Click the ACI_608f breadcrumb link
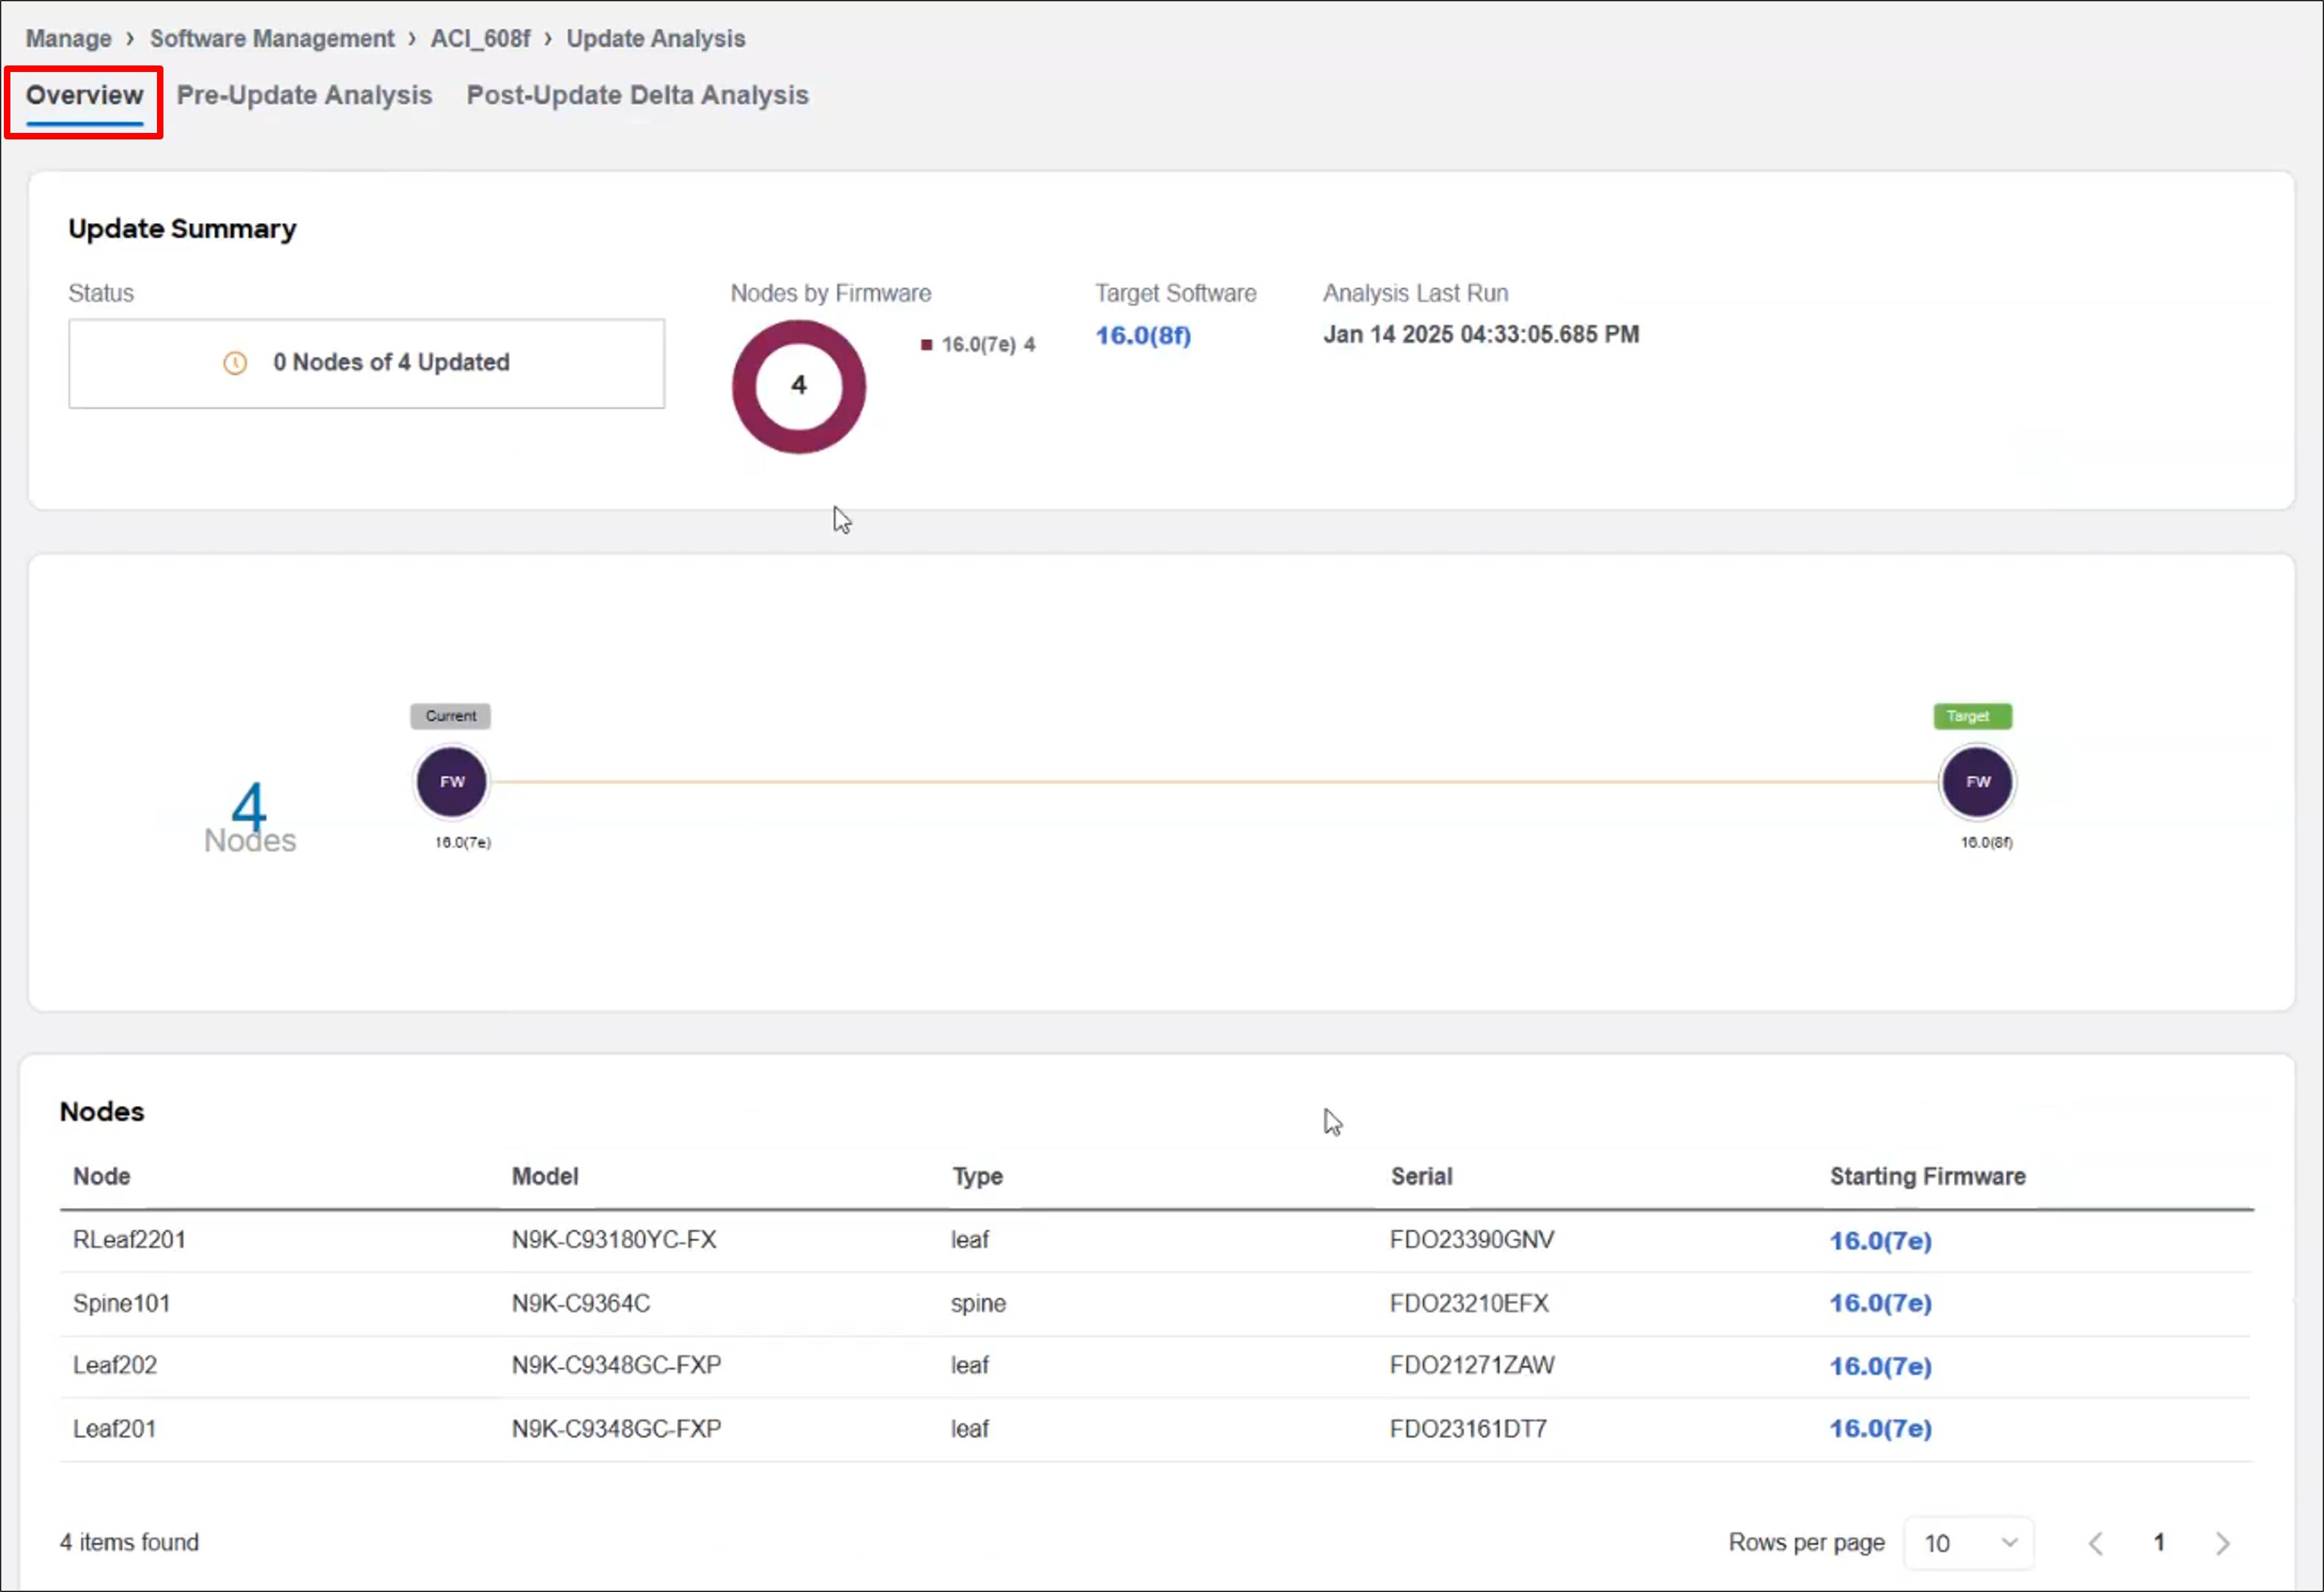 pos(480,38)
